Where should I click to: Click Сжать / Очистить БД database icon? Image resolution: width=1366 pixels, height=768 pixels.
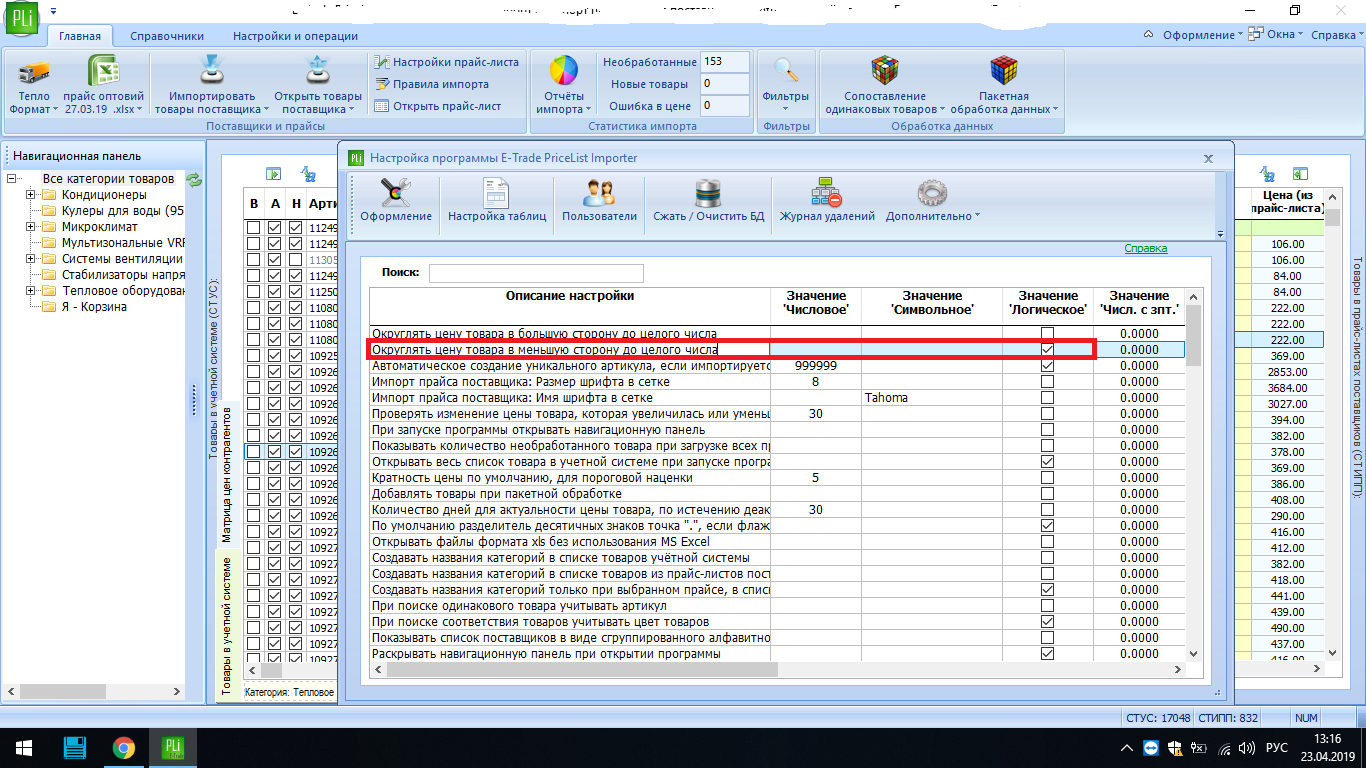coord(708,192)
